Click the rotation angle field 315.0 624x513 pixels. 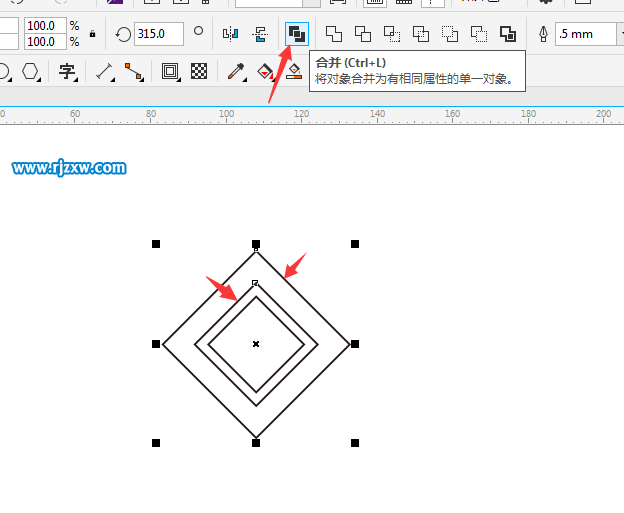click(x=159, y=34)
